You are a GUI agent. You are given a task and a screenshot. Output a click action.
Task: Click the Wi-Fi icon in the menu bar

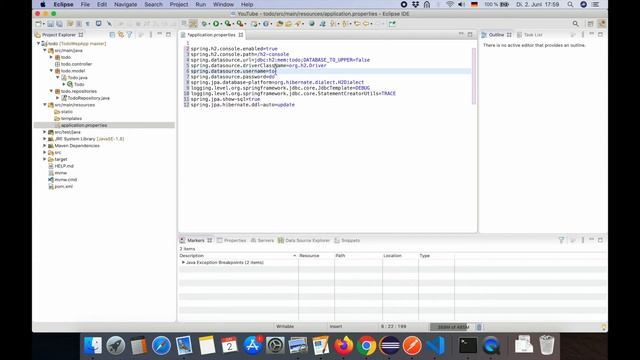450,4
